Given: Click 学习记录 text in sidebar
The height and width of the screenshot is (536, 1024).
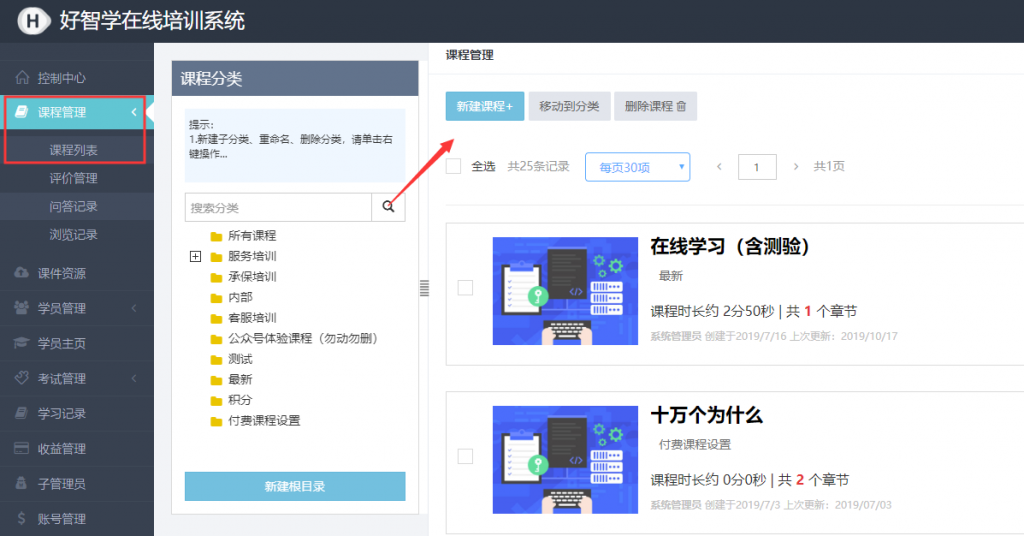Looking at the screenshot, I should (x=61, y=413).
